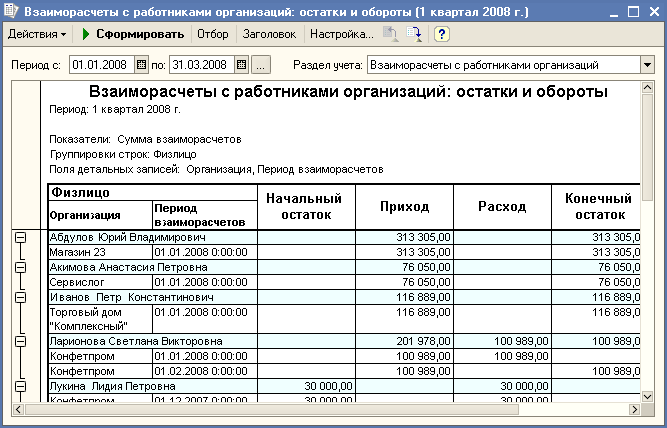The width and height of the screenshot is (667, 428).
Task: Collapse the Ларионова Светлана Викторовна group
Action: [19, 341]
